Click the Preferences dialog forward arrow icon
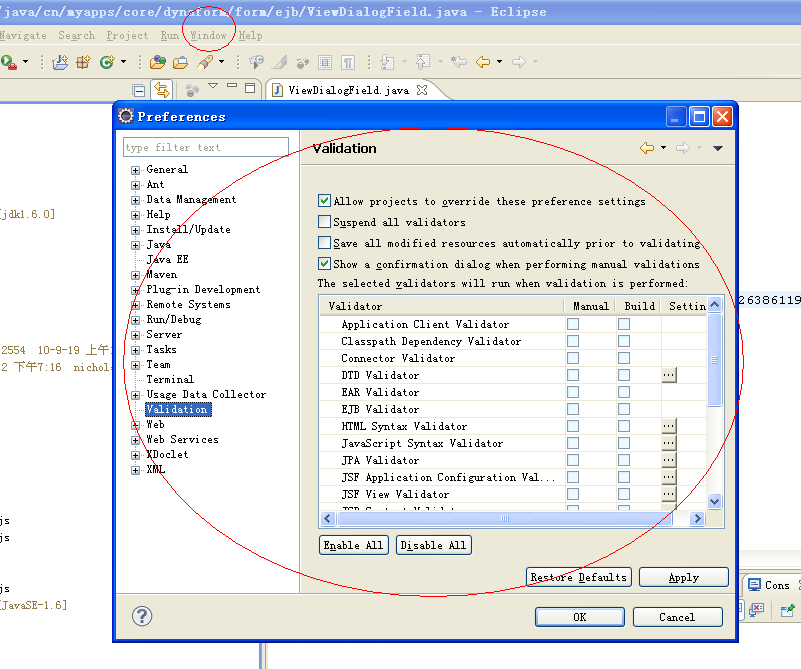The width and height of the screenshot is (801, 669). click(x=682, y=148)
